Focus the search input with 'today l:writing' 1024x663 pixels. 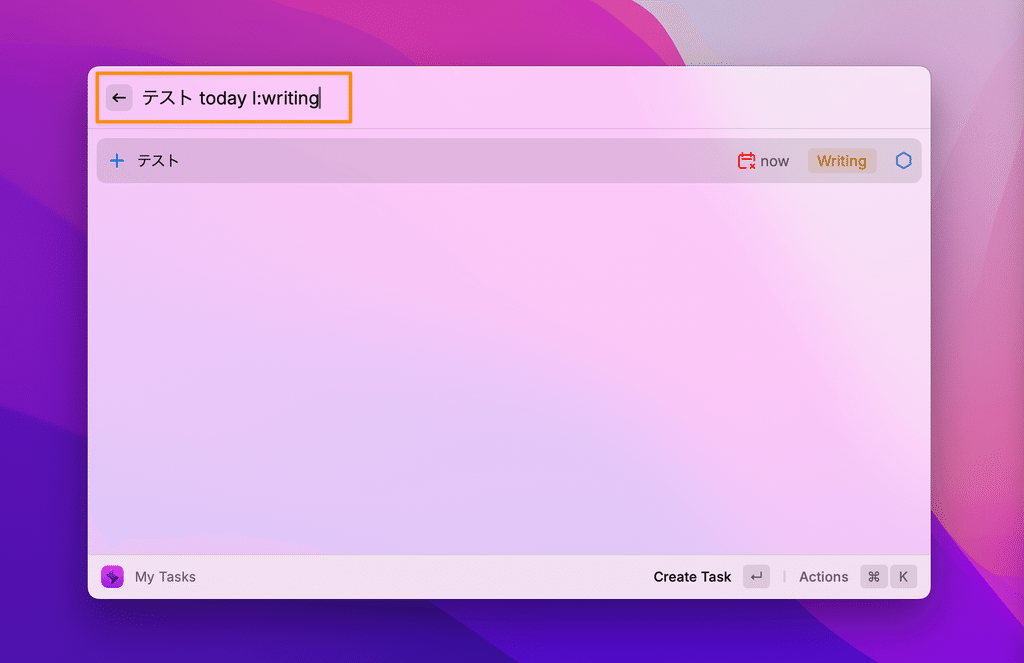click(x=231, y=98)
